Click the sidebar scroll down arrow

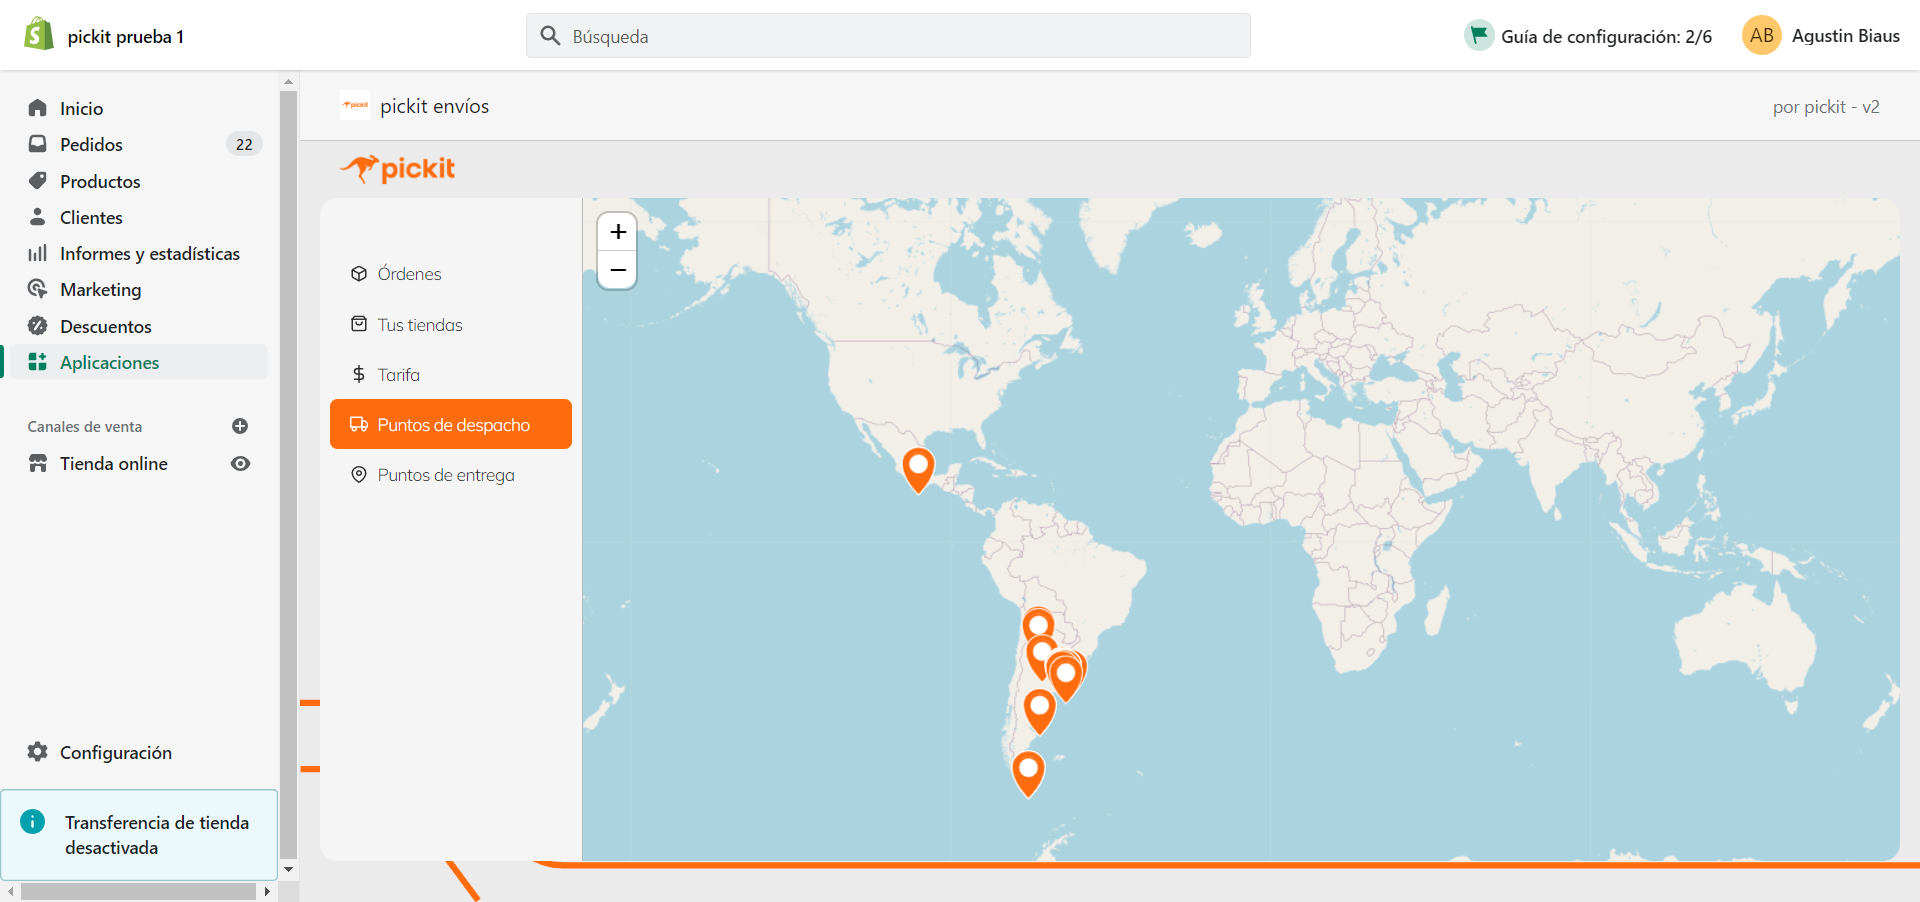tap(289, 869)
